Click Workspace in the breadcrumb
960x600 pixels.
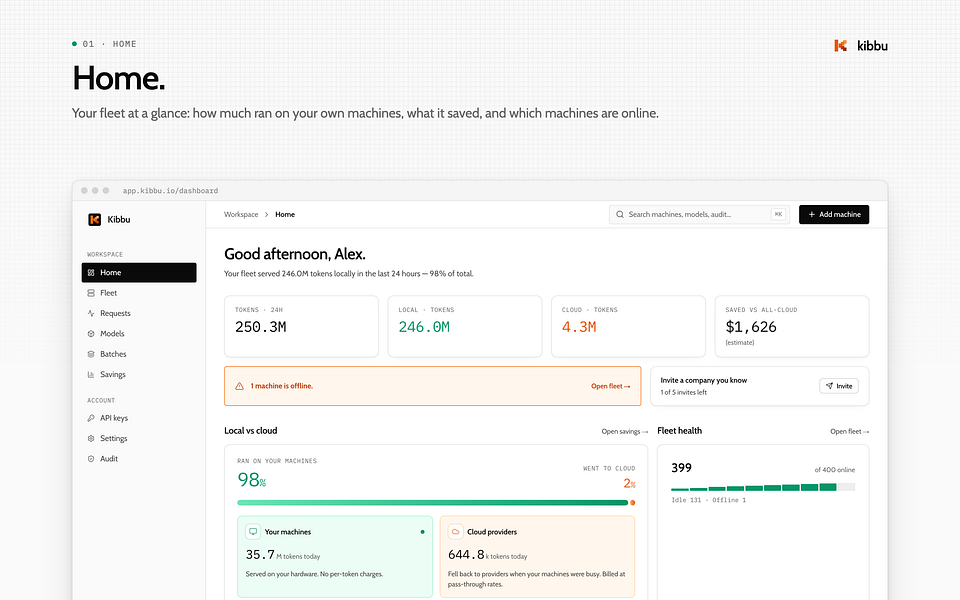(241, 214)
